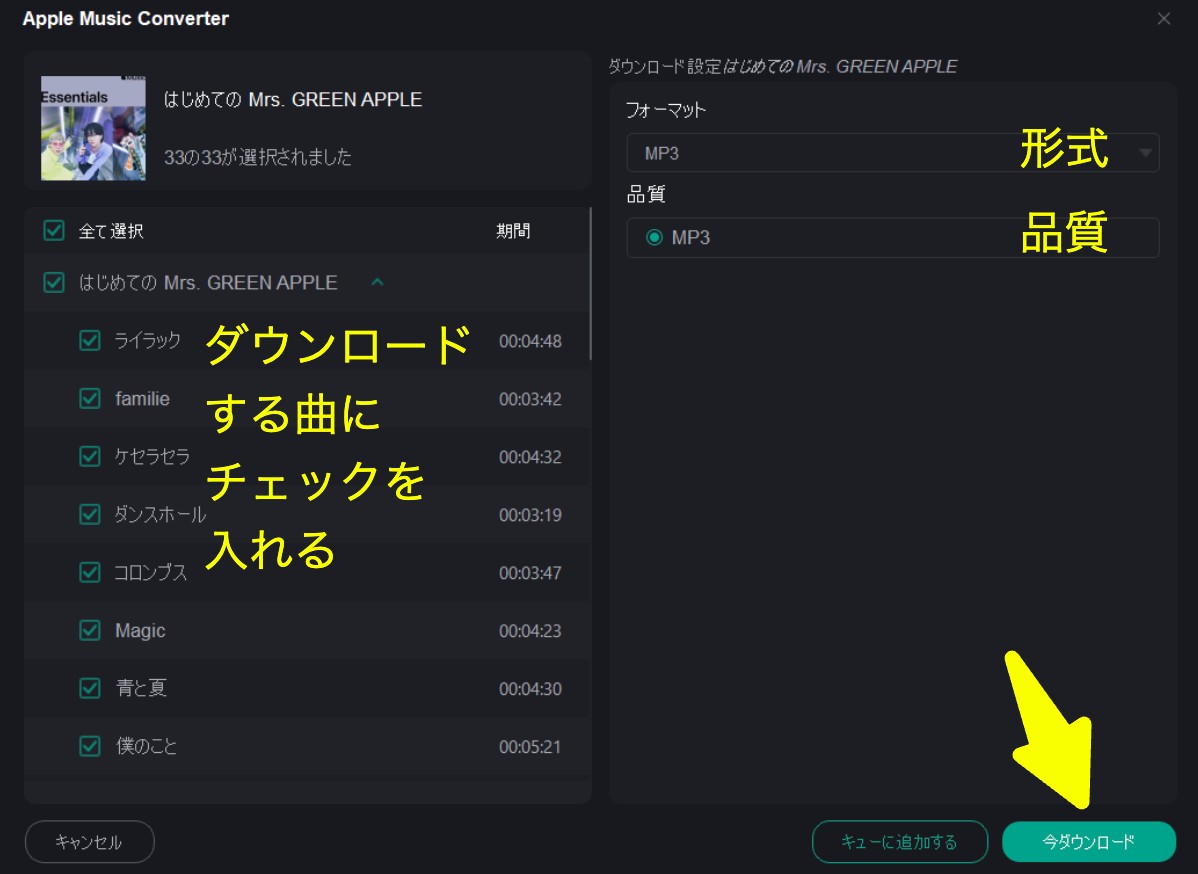The height and width of the screenshot is (874, 1198).
Task: Click the 僕のこと song title
Action: click(x=146, y=746)
